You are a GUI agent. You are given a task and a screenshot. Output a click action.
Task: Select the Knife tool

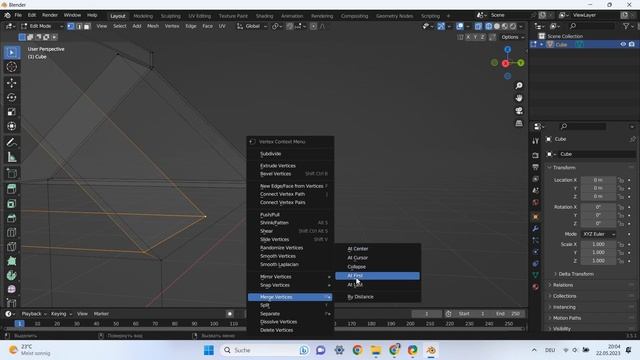[11, 247]
